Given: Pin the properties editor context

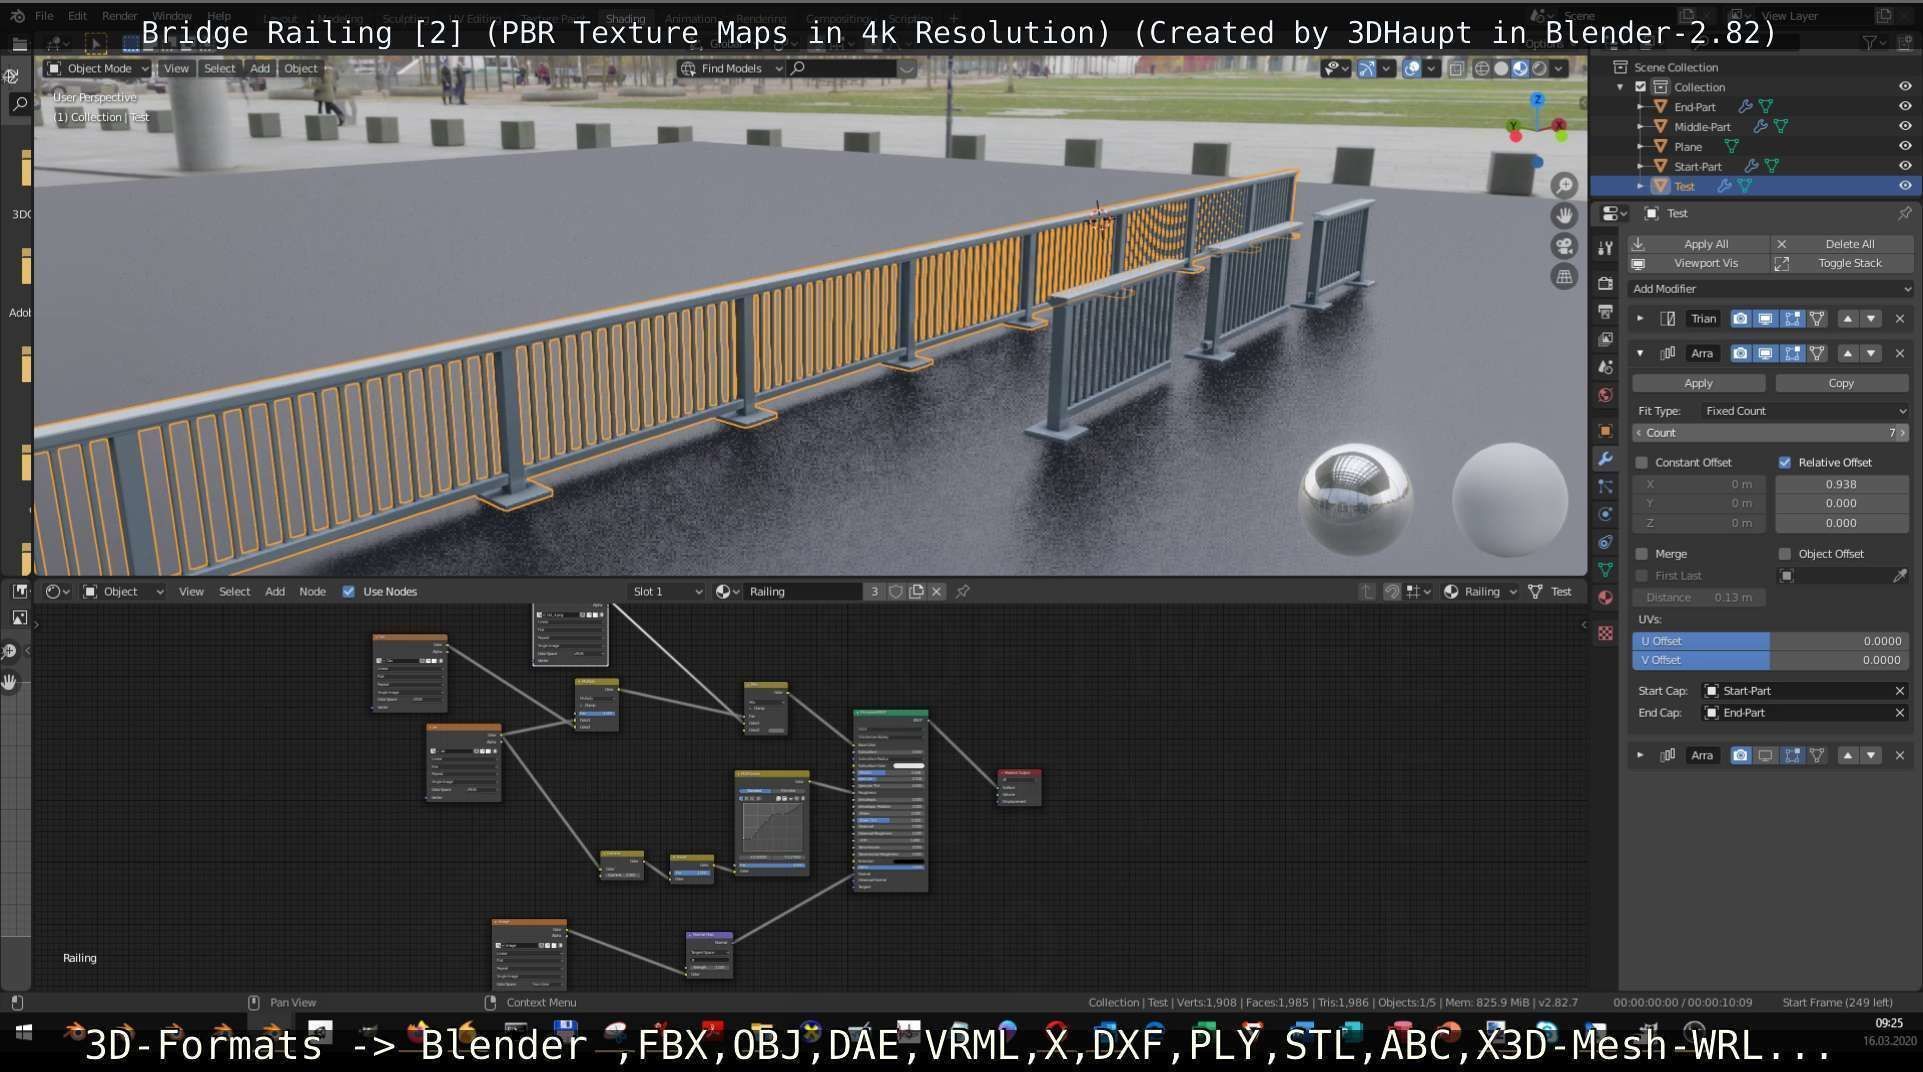Looking at the screenshot, I should pyautogui.click(x=1904, y=213).
